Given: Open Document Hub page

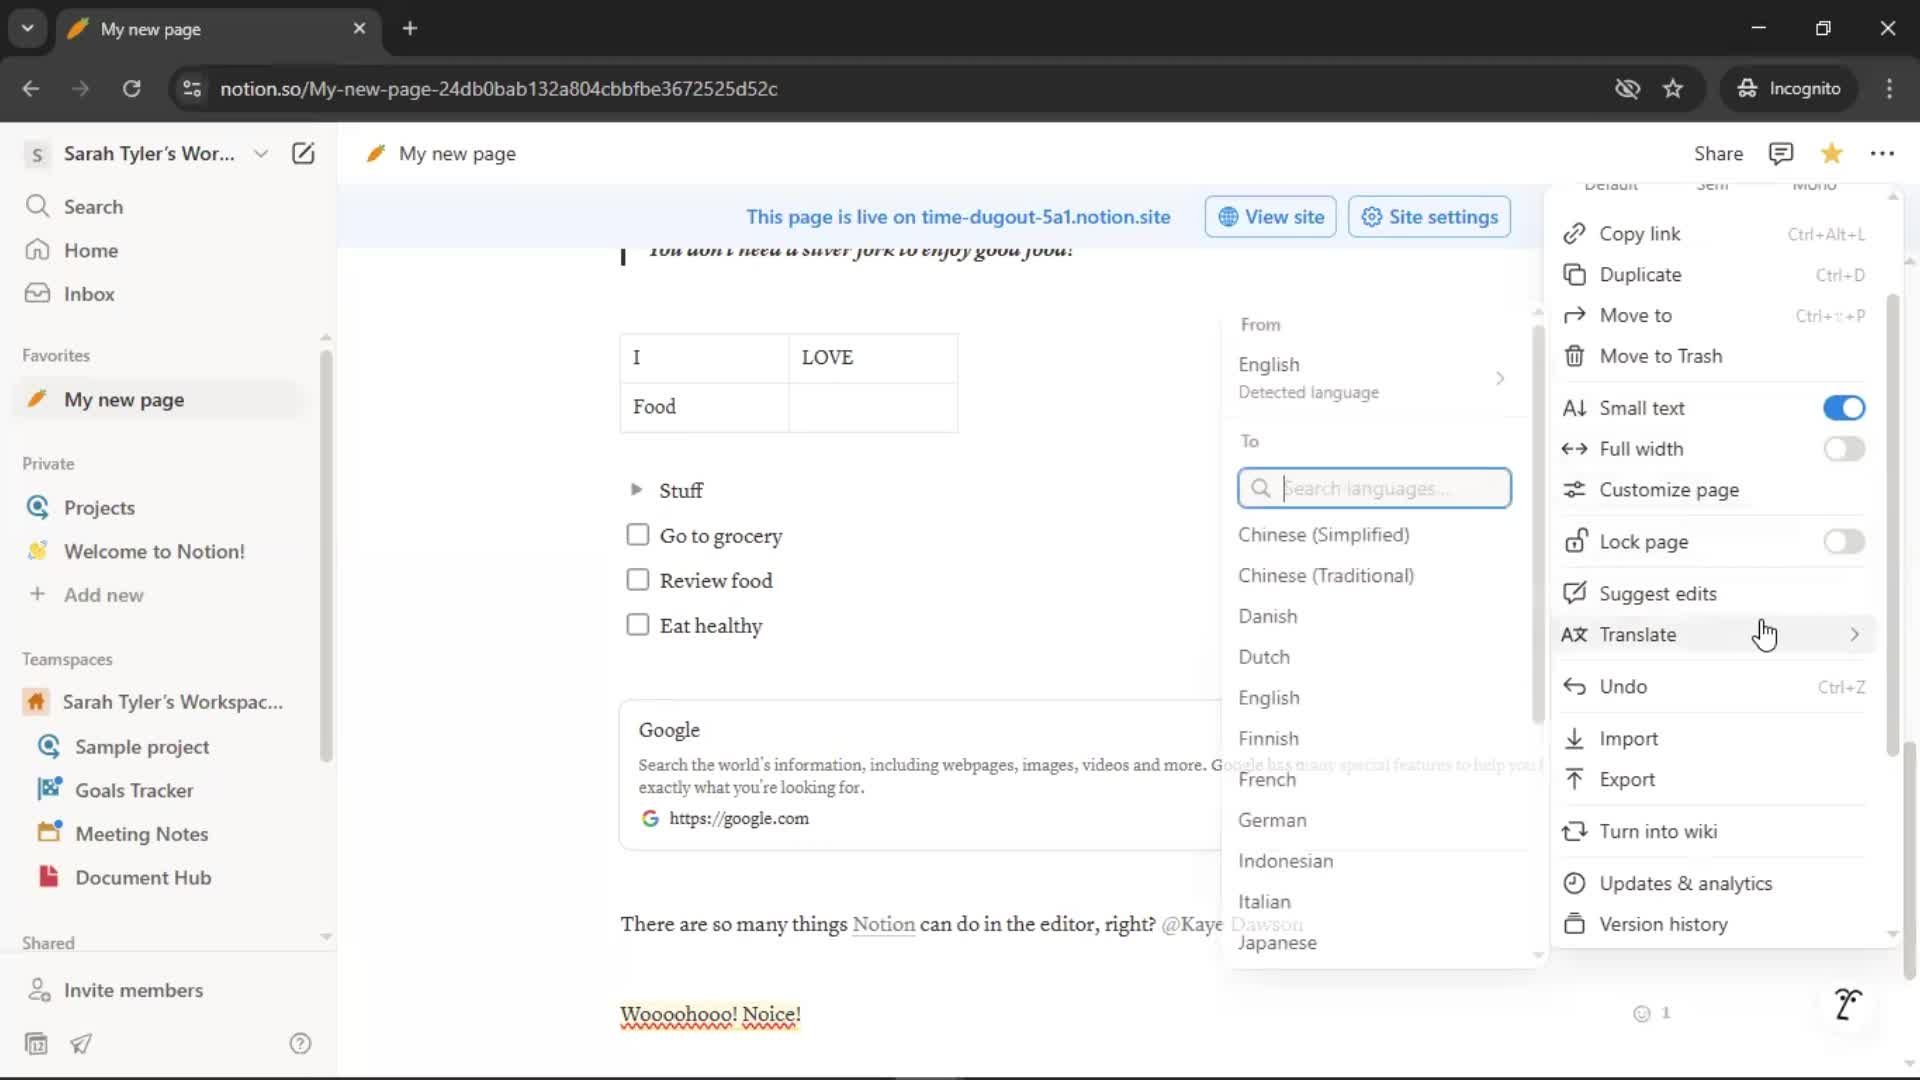Looking at the screenshot, I should 143,877.
